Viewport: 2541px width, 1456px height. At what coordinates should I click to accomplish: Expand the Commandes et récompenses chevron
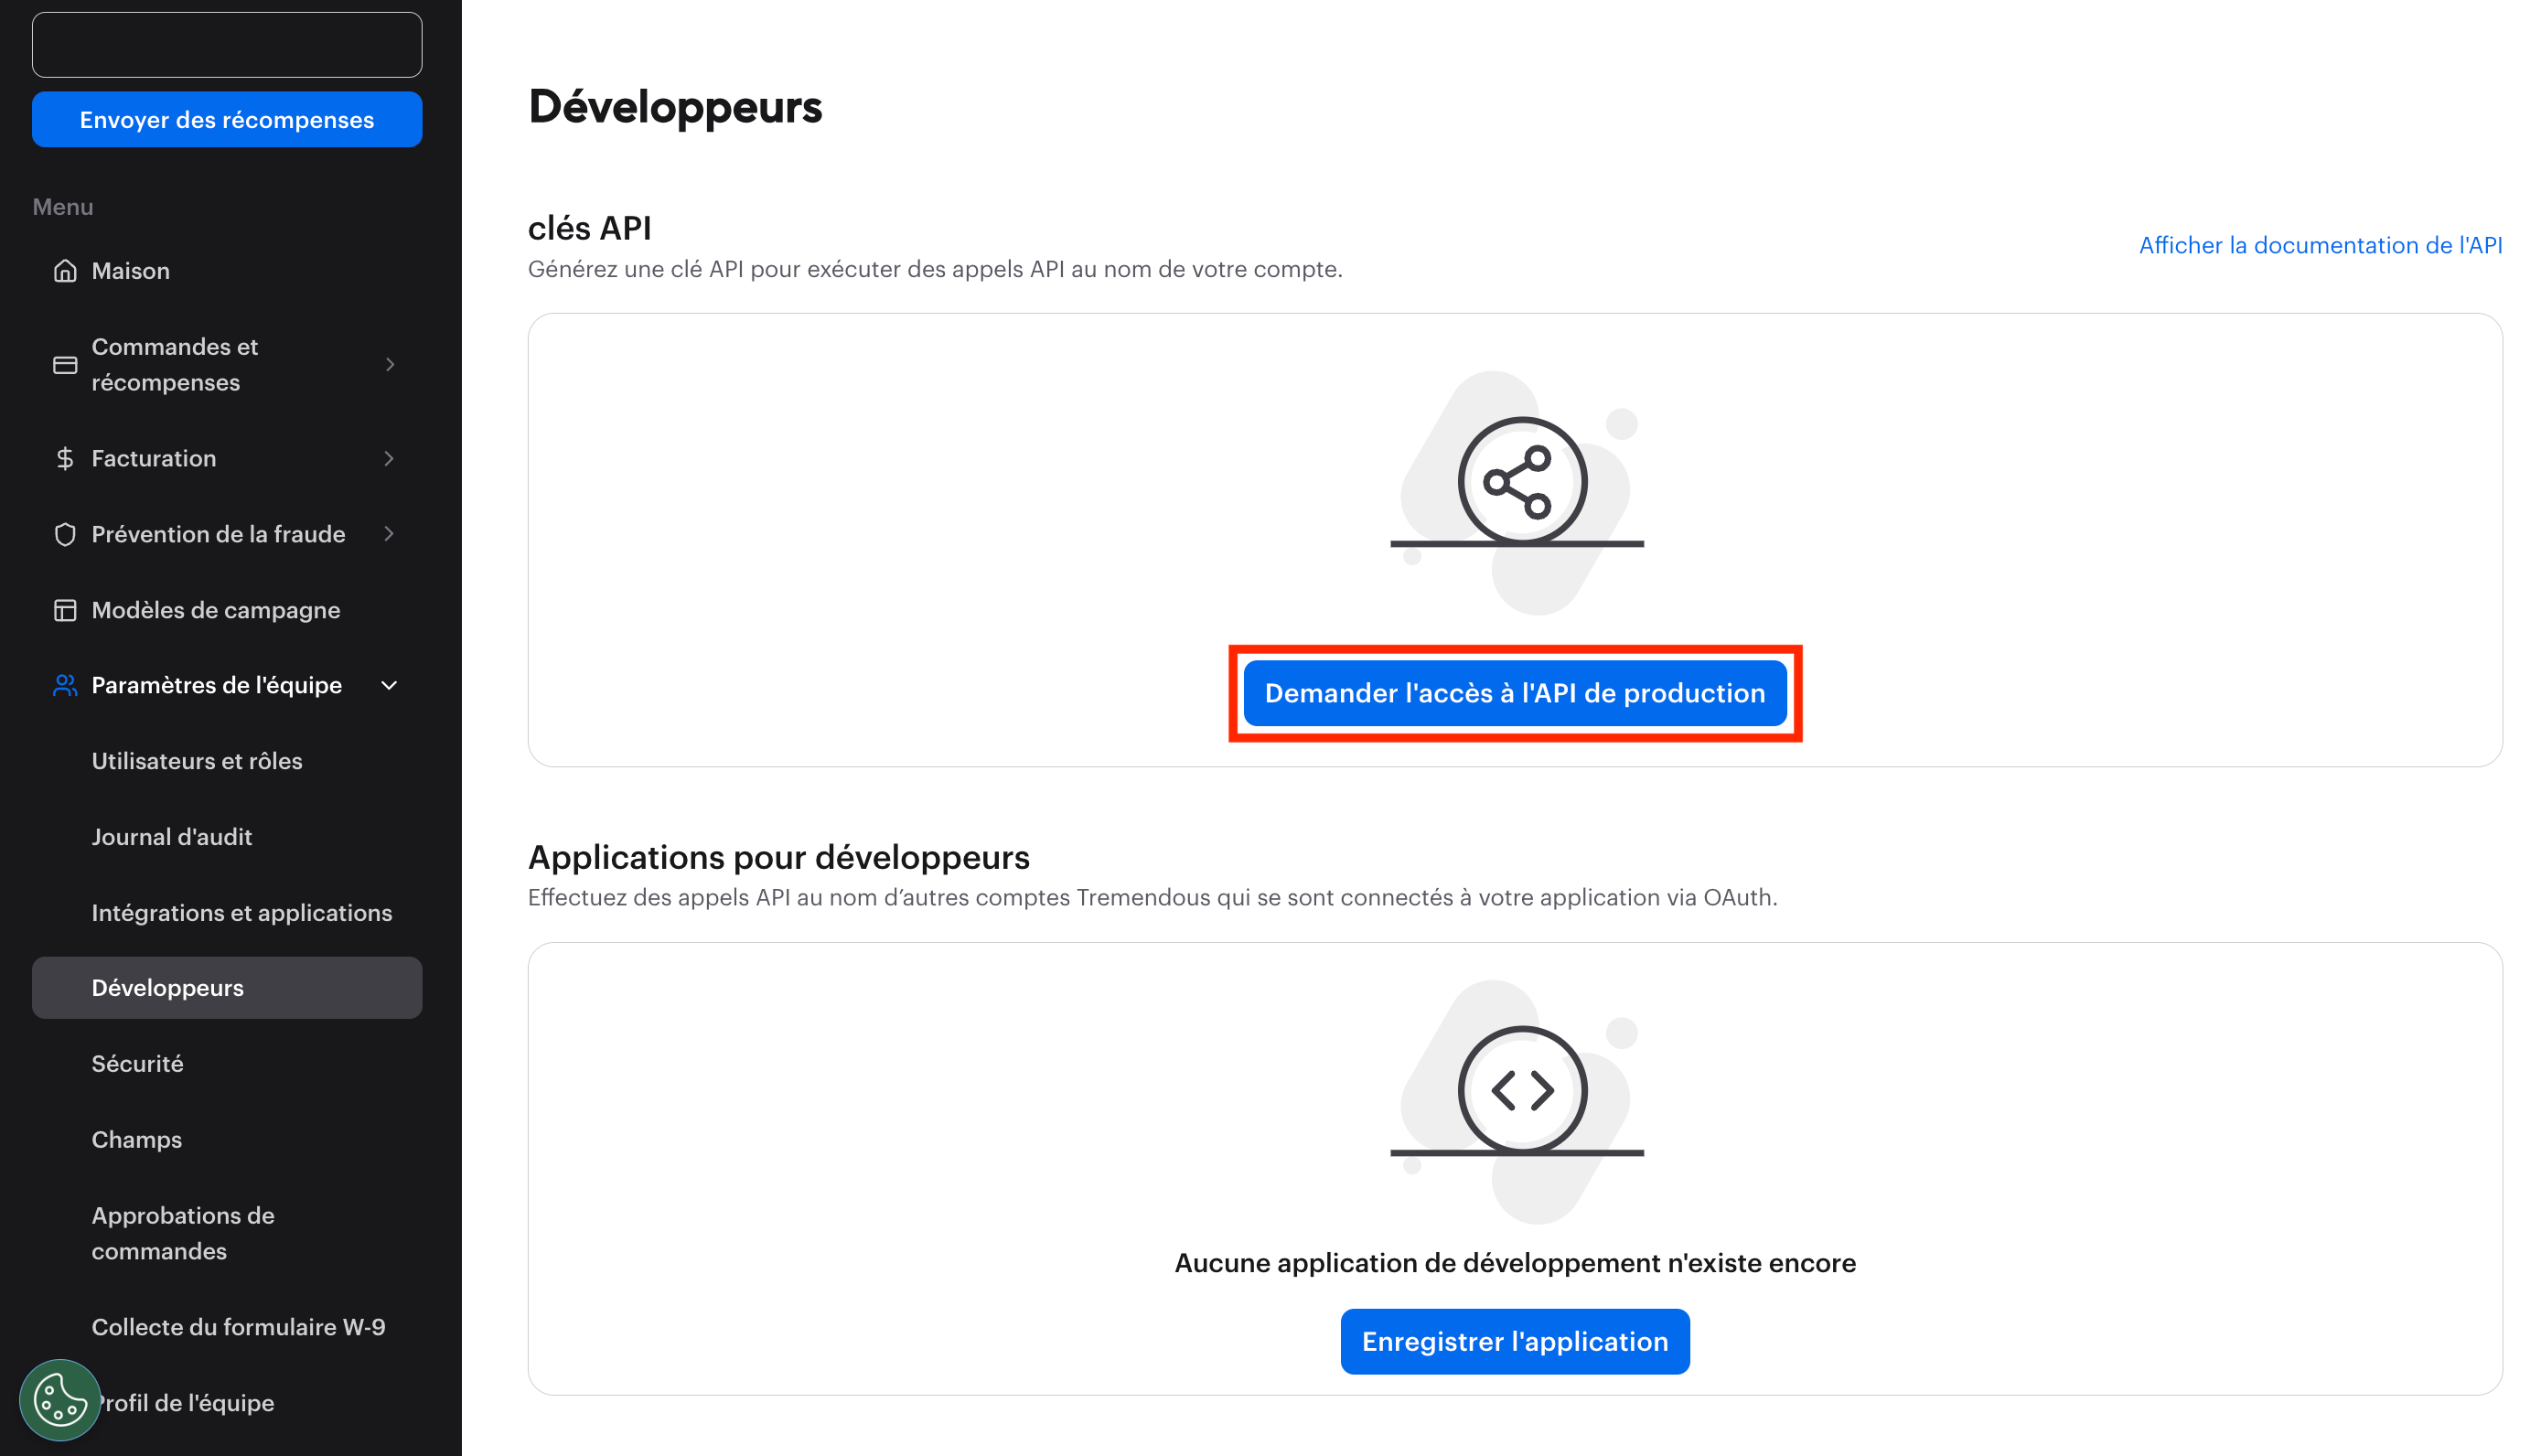[x=390, y=365]
